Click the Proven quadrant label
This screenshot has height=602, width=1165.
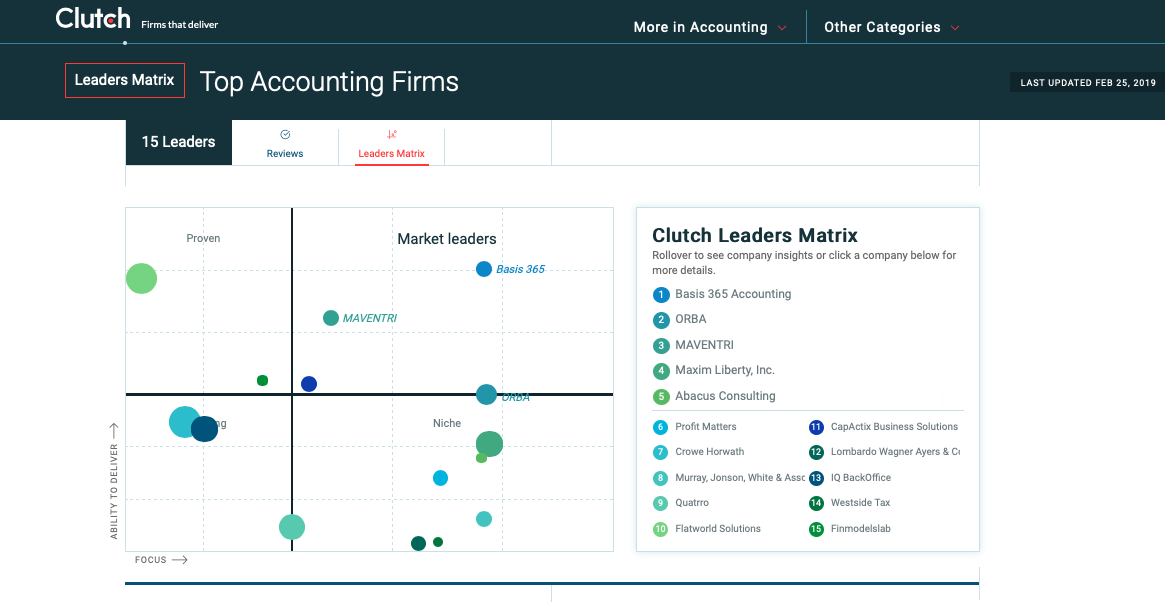[203, 239]
